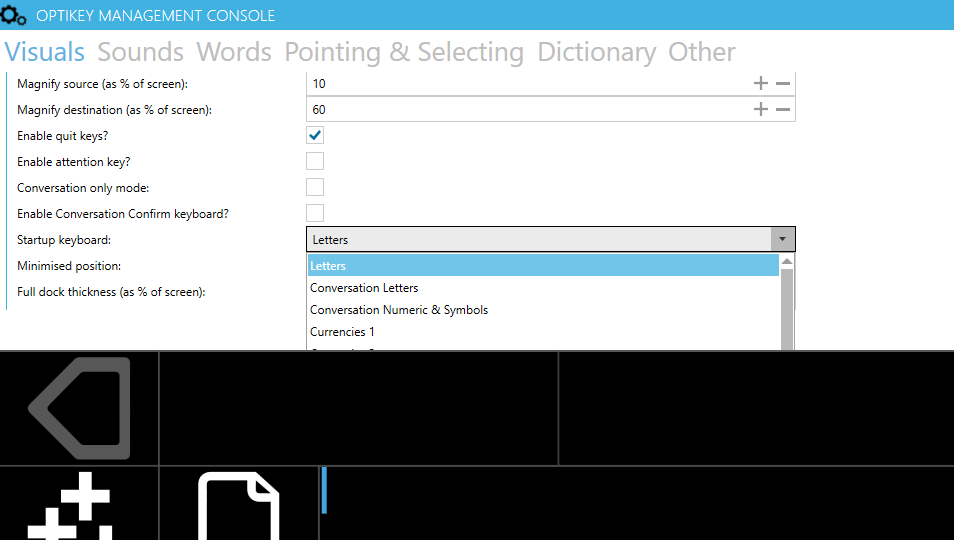954x540 pixels.
Task: Enable Conversation Confirm keyboard checkbox
Action: pyautogui.click(x=315, y=213)
